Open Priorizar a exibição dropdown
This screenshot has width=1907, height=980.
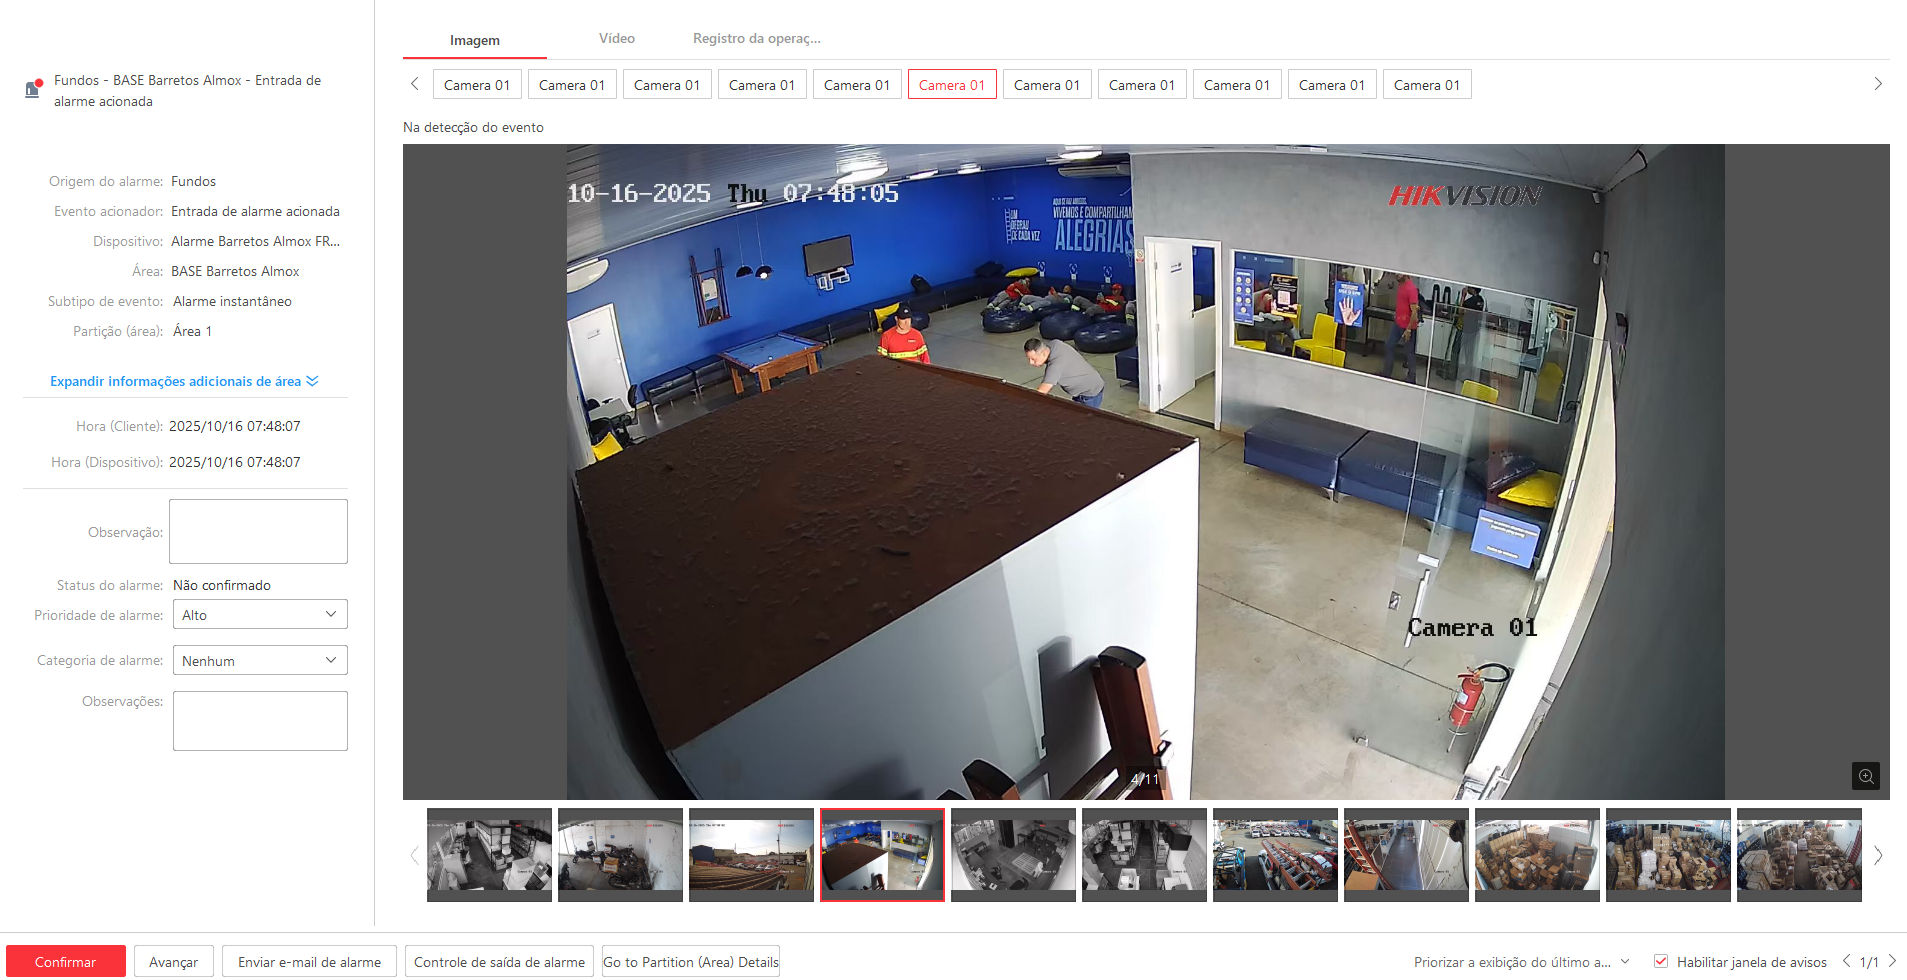(1521, 962)
